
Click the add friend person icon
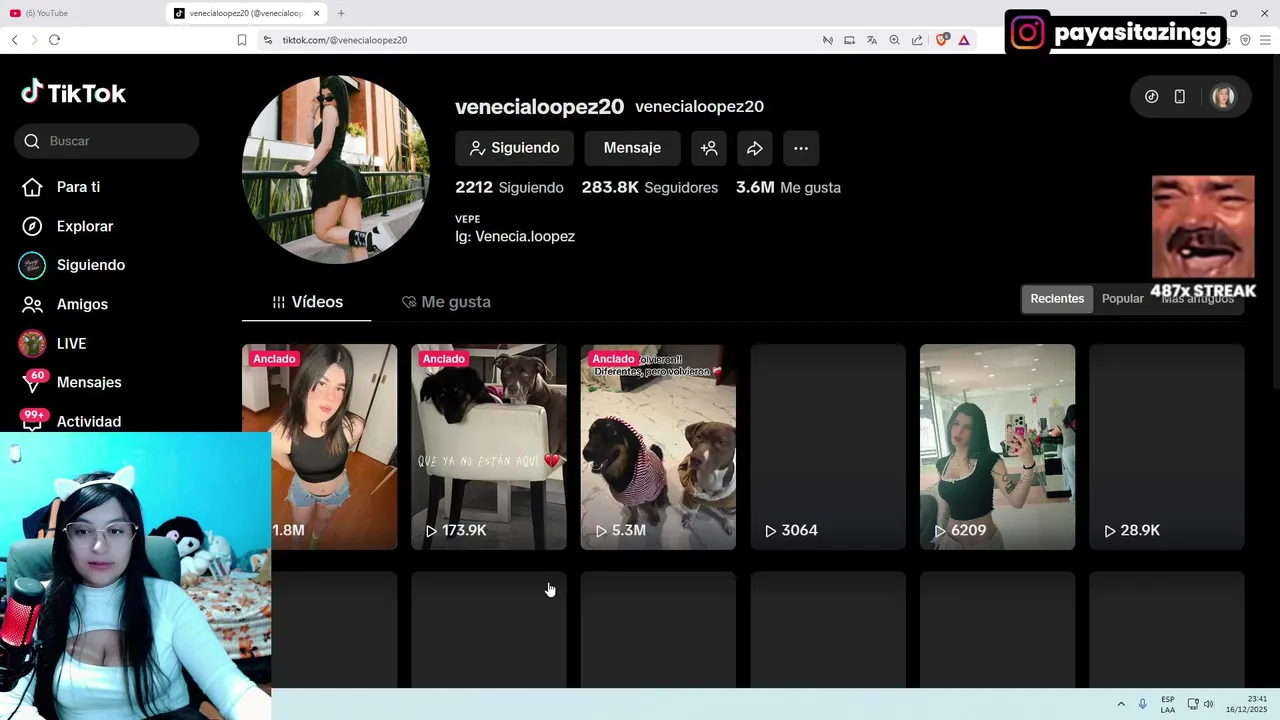click(709, 148)
